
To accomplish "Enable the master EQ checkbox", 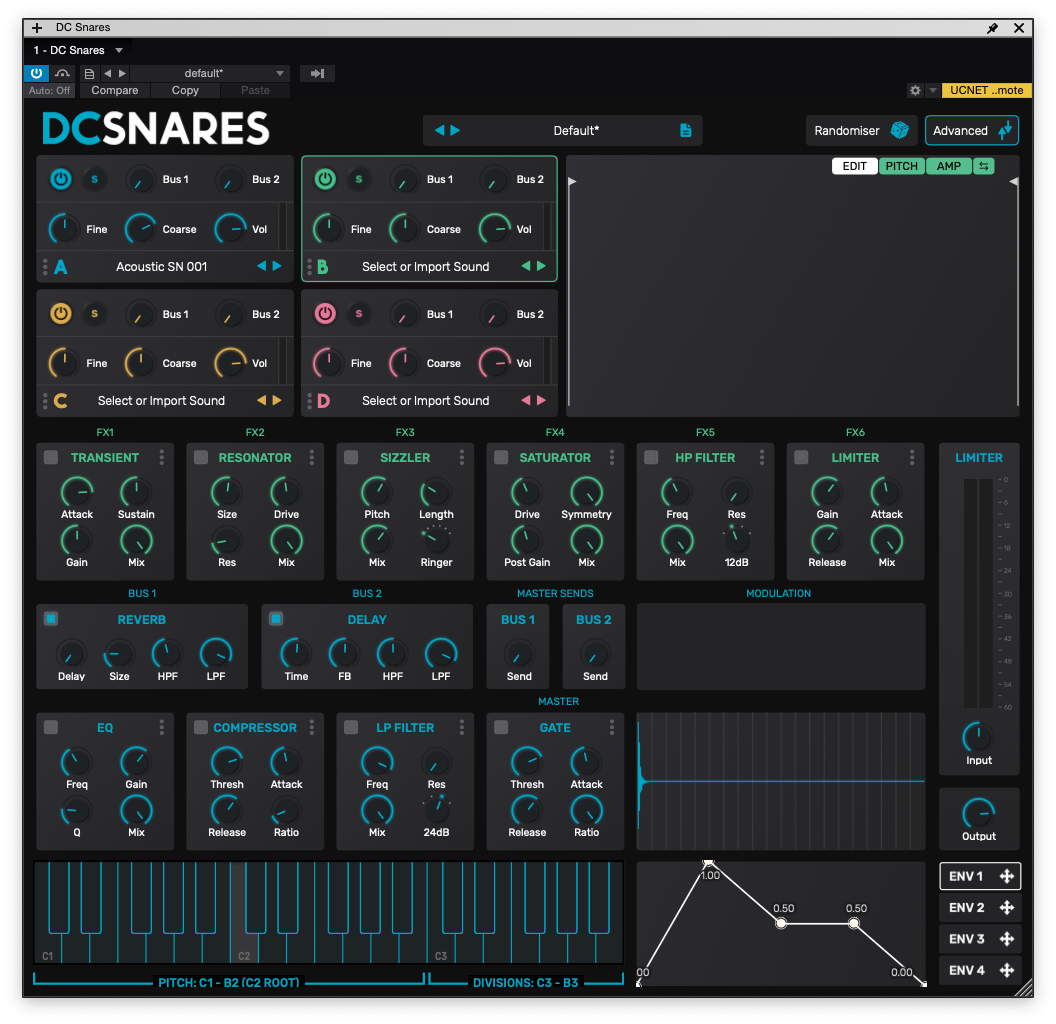I will [x=51, y=728].
